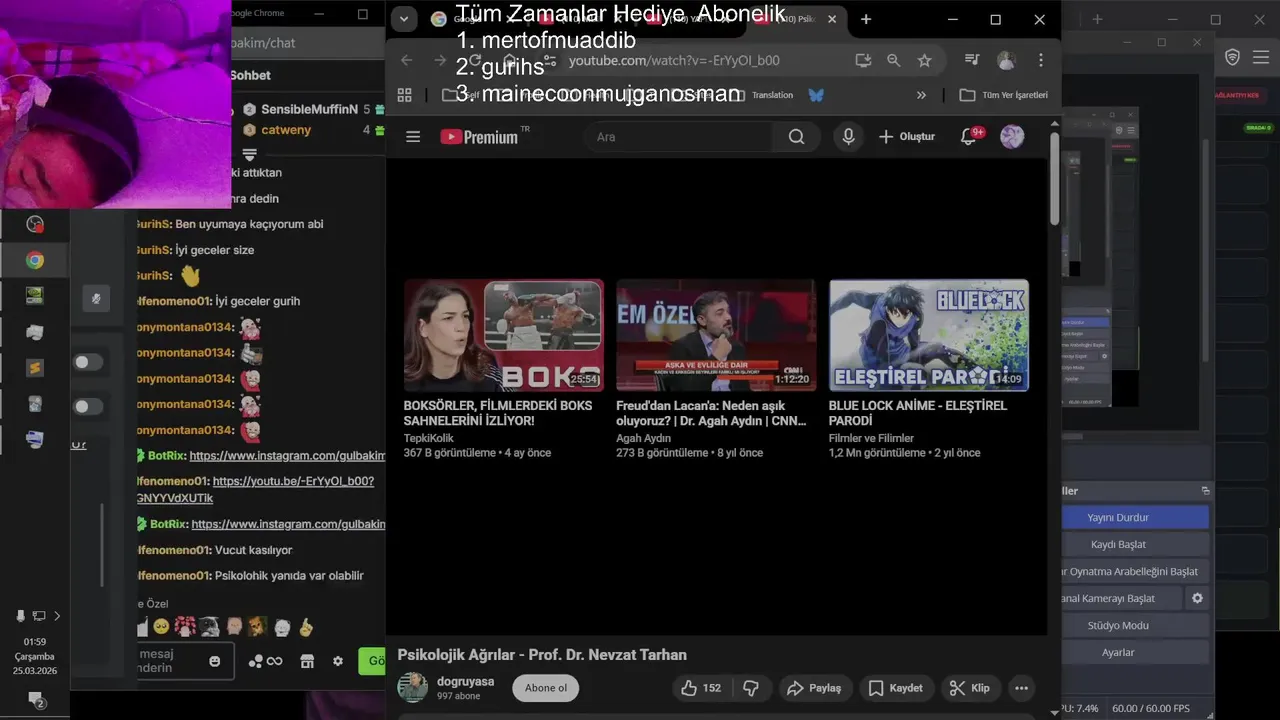This screenshot has width=1280, height=720.
Task: Save video with the Kaydet button
Action: pos(896,688)
